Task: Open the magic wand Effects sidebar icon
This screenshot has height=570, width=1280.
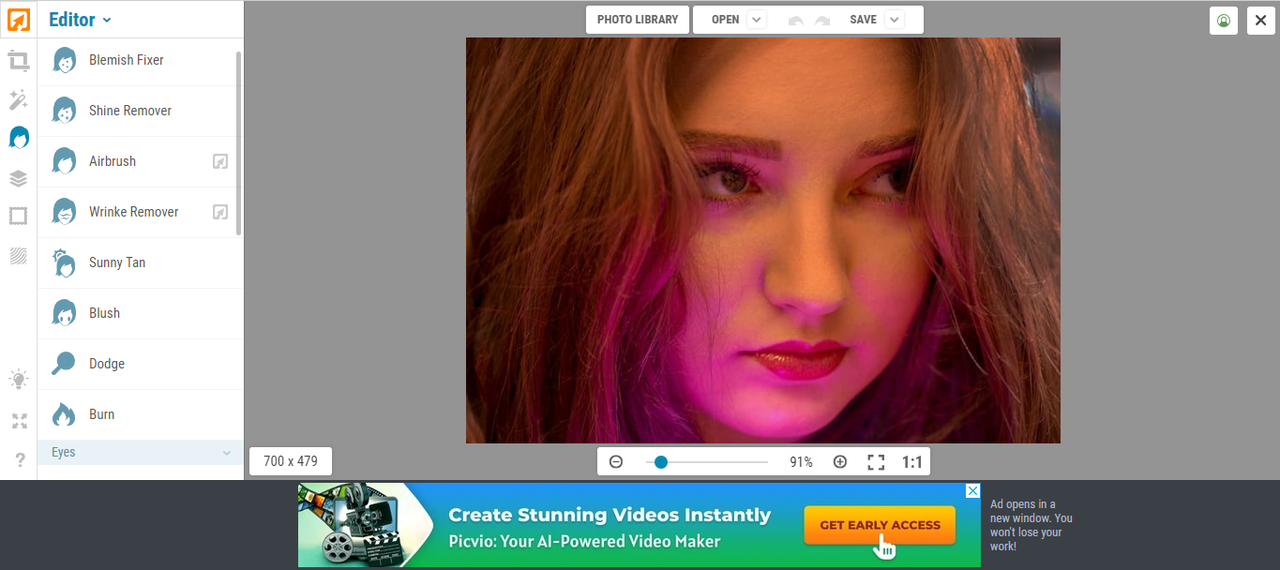Action: [x=18, y=99]
